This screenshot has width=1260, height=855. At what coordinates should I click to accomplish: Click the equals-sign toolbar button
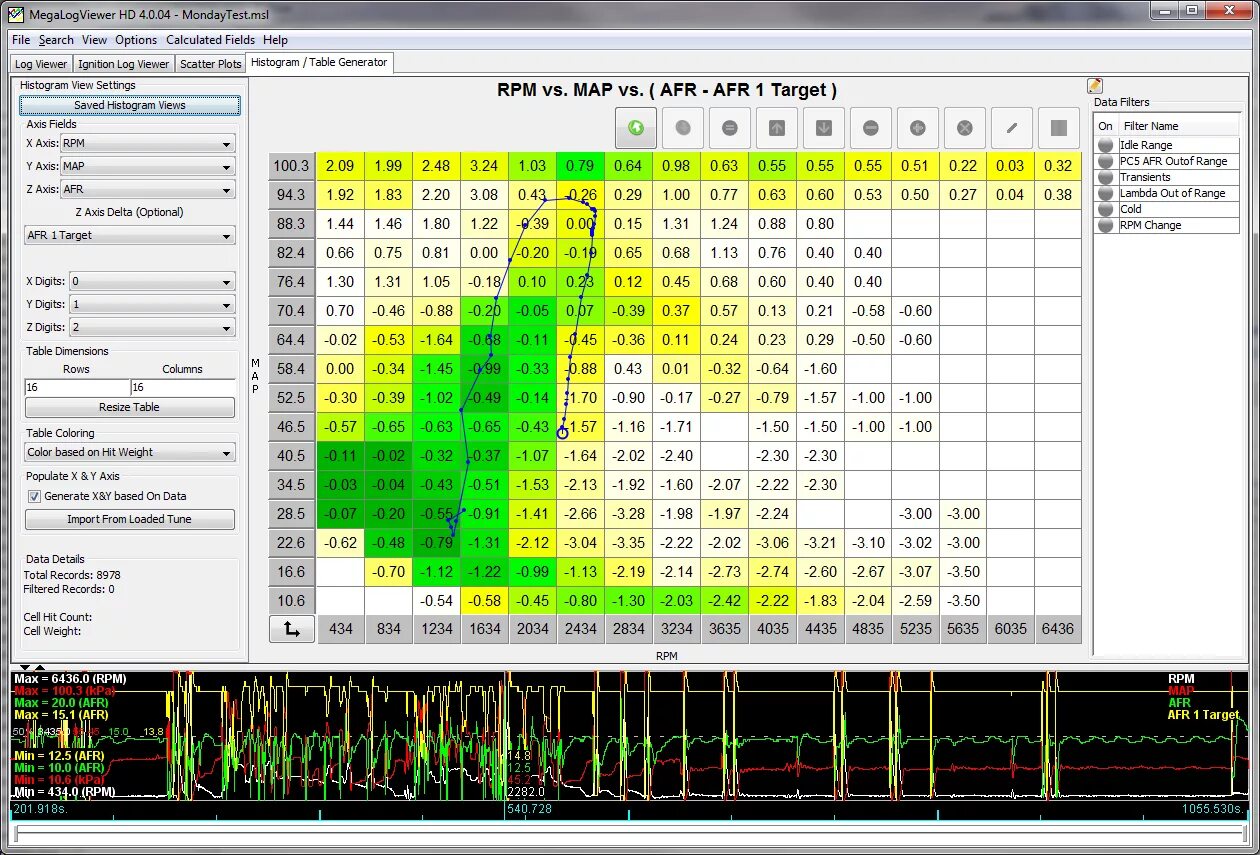729,128
